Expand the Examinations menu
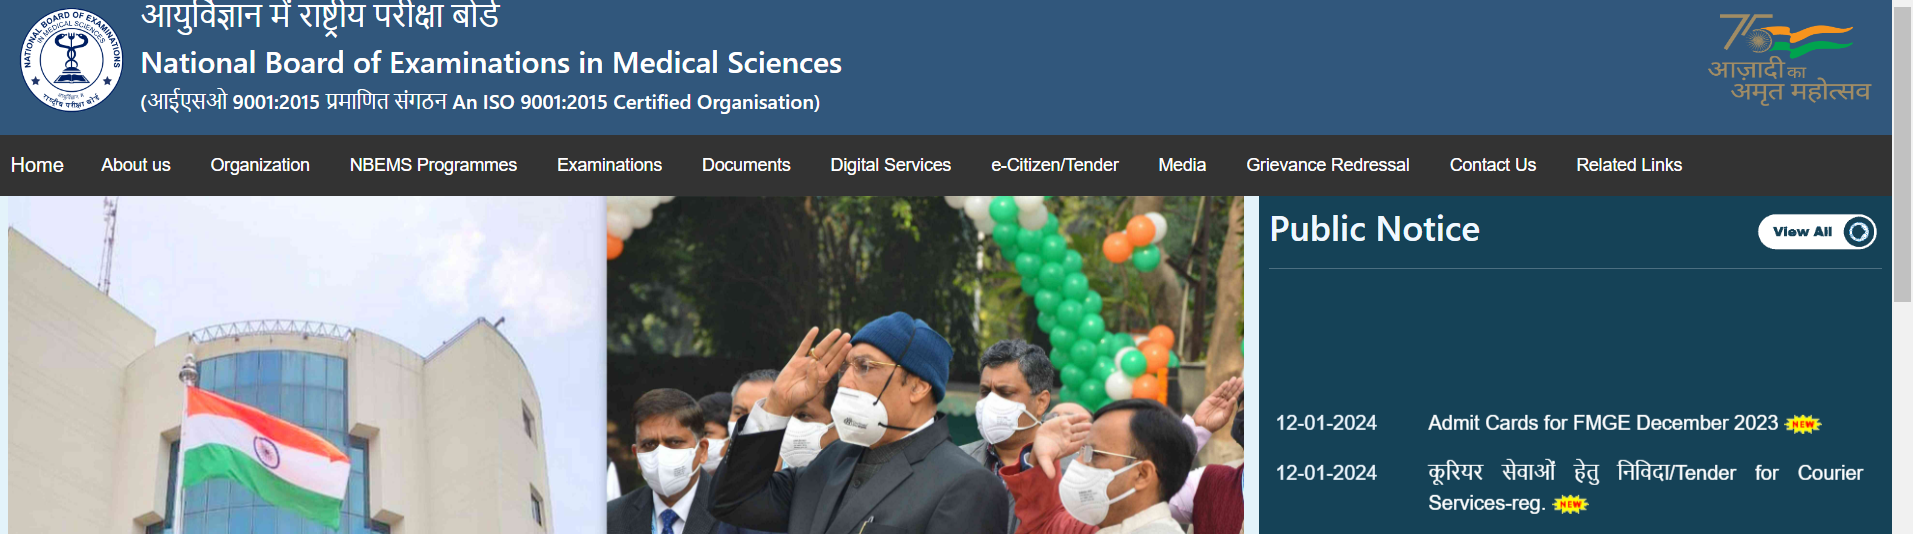 [x=609, y=165]
